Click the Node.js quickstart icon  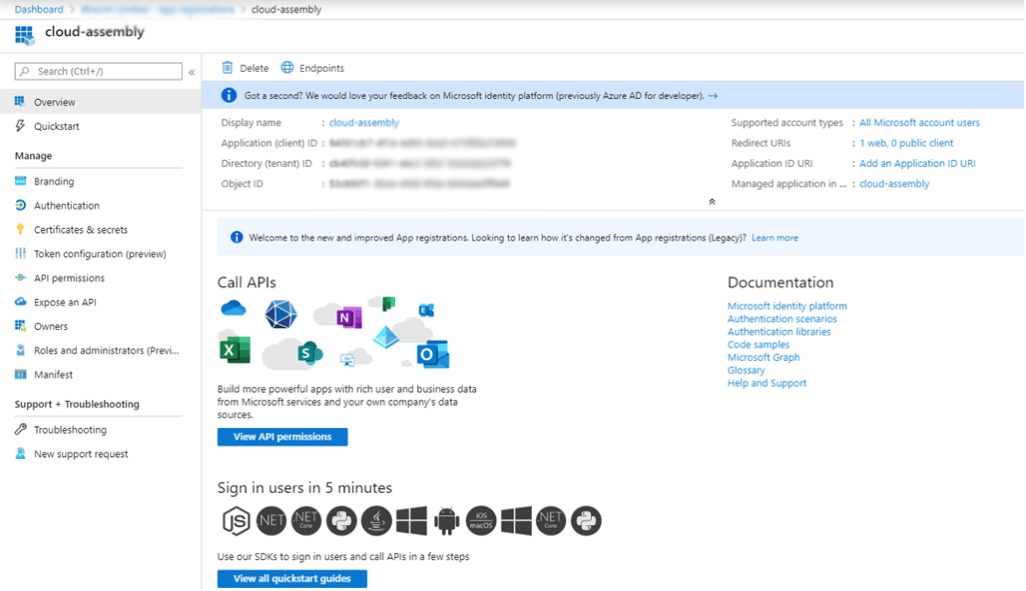[x=236, y=521]
